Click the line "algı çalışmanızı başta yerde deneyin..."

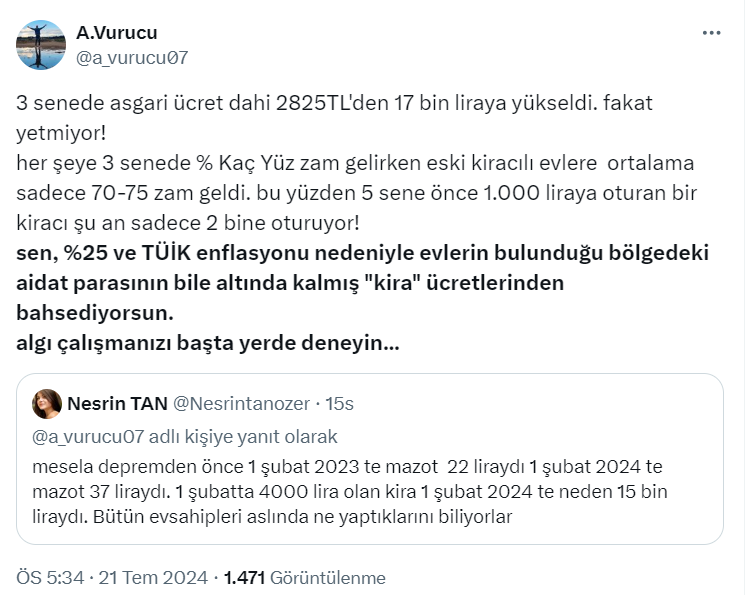(208, 343)
